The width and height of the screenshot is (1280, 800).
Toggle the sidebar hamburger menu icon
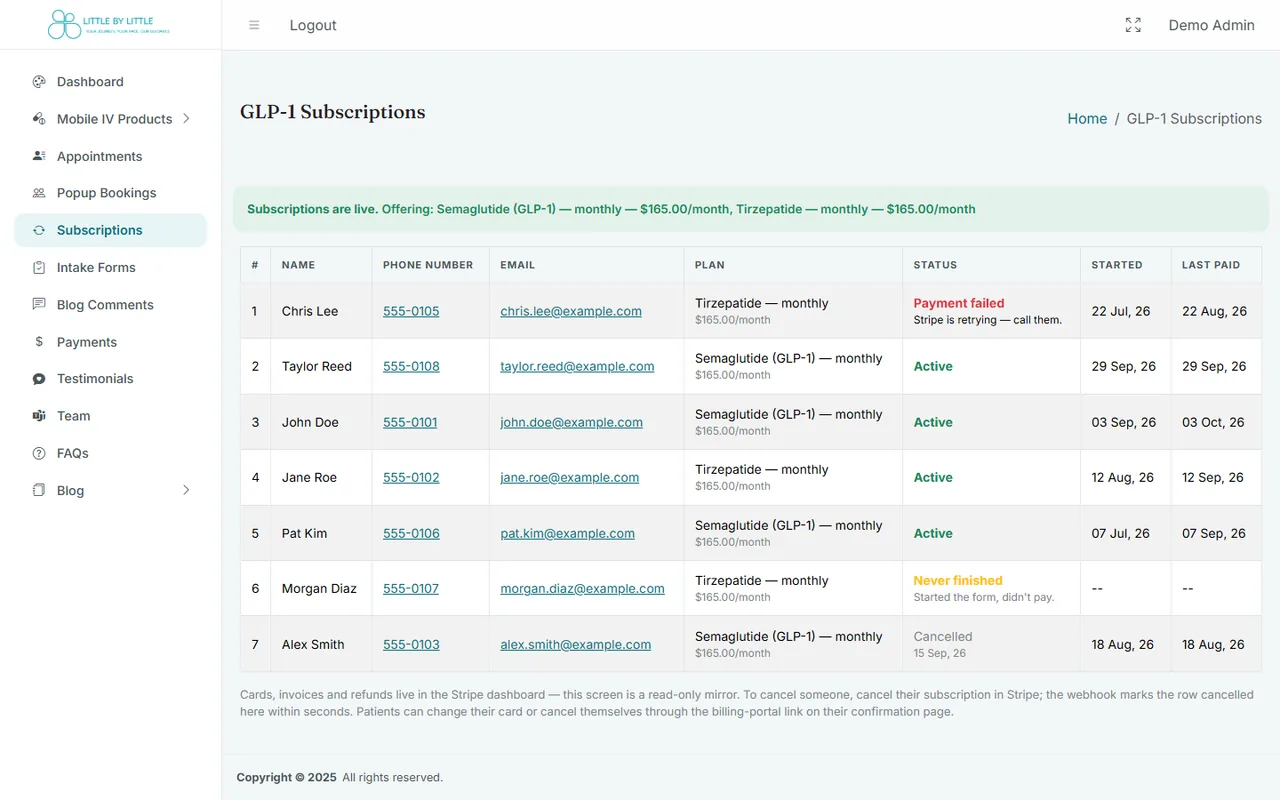click(x=254, y=25)
